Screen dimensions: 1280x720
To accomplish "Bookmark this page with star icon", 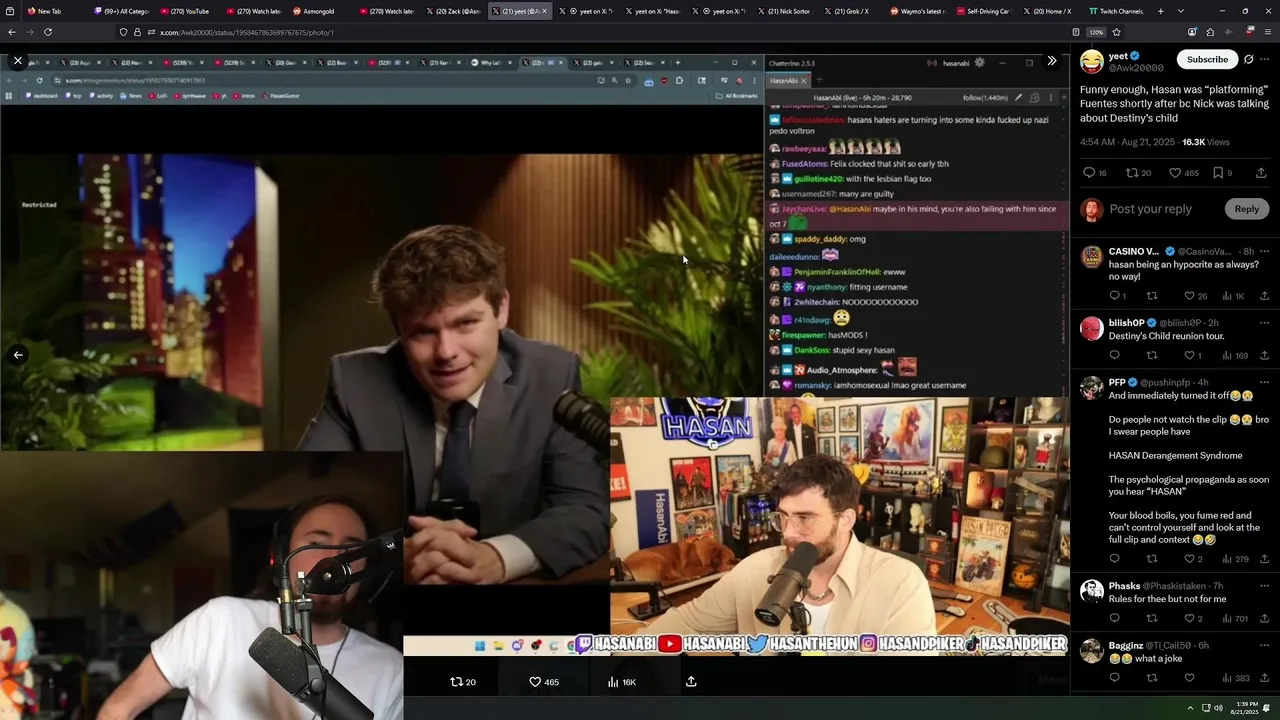I will coord(1116,32).
